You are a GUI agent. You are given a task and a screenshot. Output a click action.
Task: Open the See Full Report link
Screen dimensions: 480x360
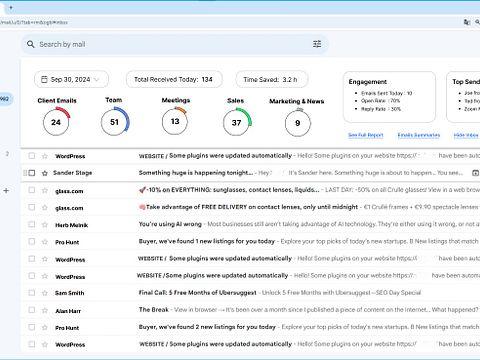point(366,135)
